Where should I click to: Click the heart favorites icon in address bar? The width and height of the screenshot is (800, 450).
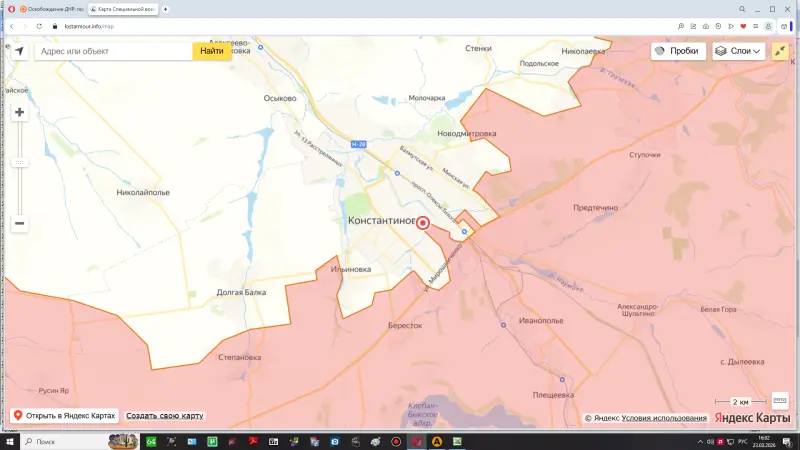coord(743,26)
